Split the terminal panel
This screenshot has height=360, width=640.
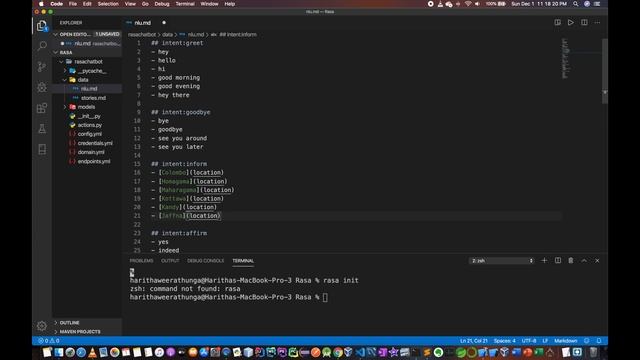558,260
